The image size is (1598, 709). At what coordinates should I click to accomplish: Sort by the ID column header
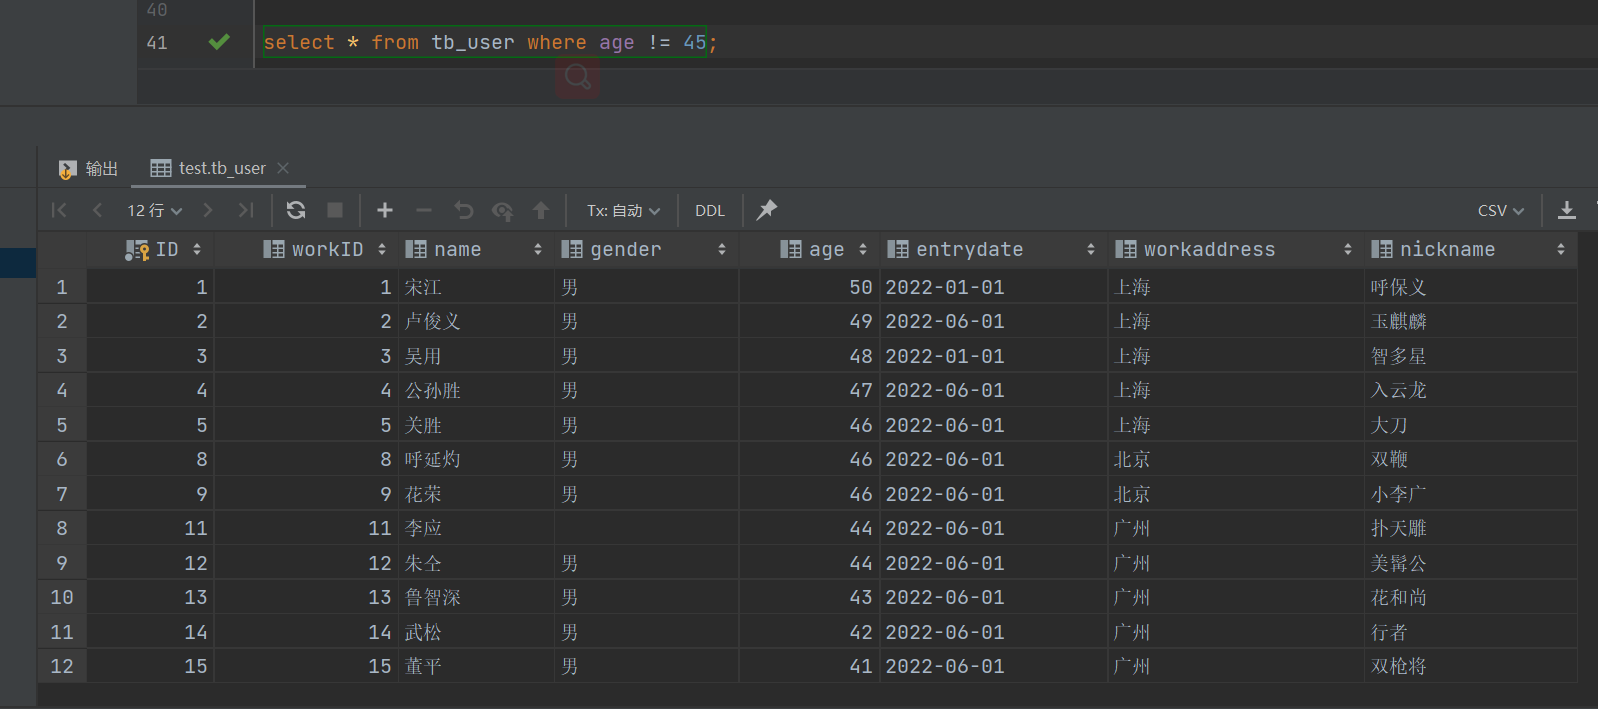tap(151, 250)
